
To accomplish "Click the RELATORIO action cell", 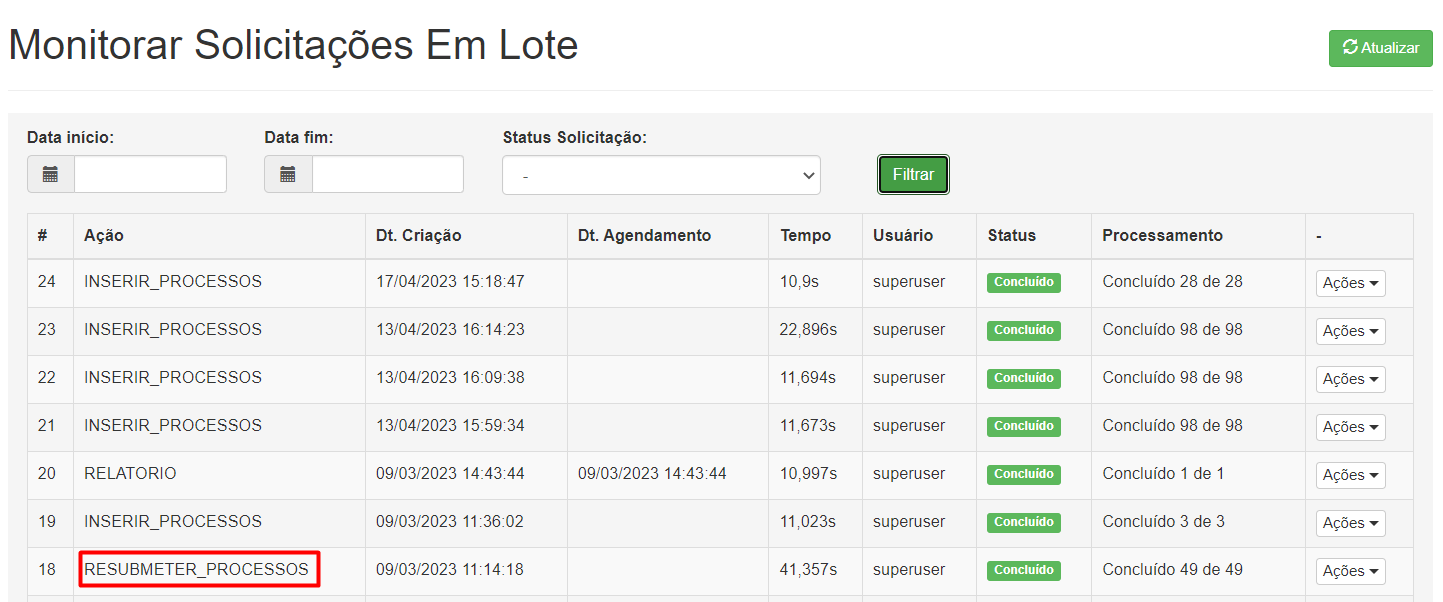I will (130, 473).
